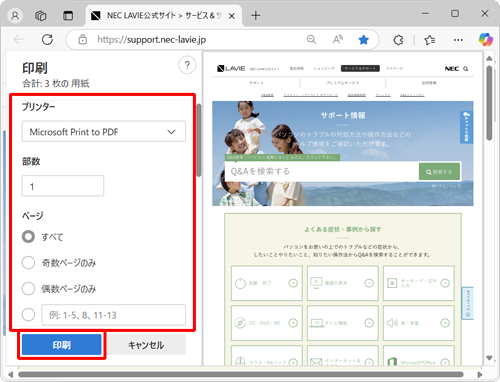Viewport: 500px width, 382px height.
Task: Click the zoom magnifier icon in address bar
Action: click(x=311, y=40)
